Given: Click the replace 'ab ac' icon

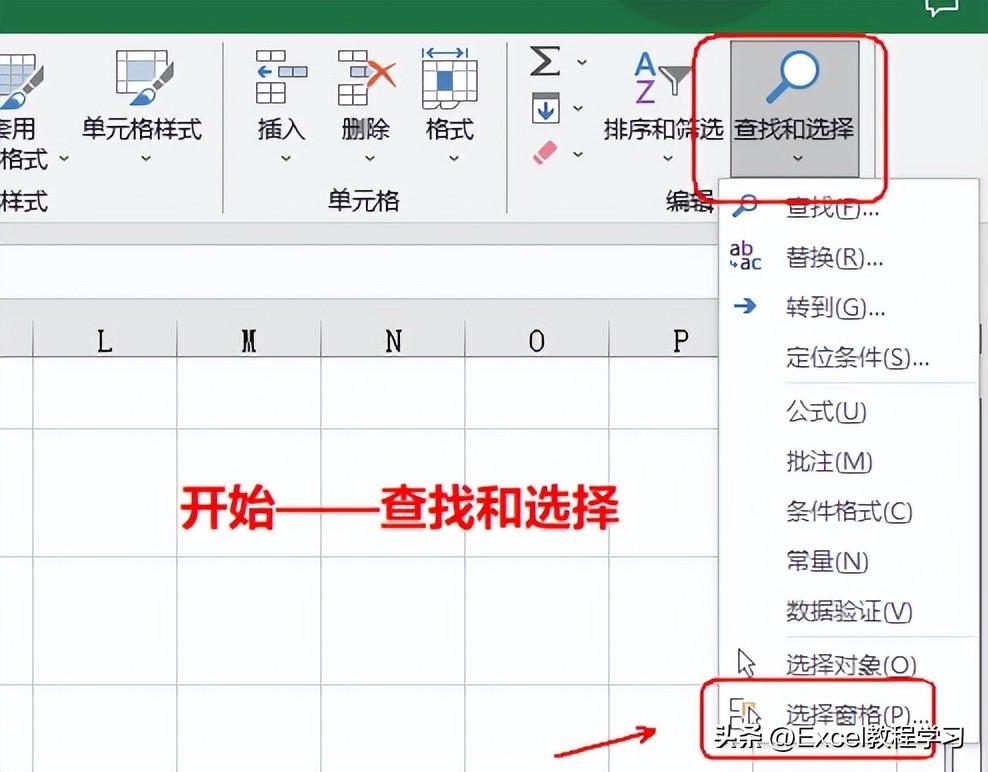Looking at the screenshot, I should click(x=745, y=256).
